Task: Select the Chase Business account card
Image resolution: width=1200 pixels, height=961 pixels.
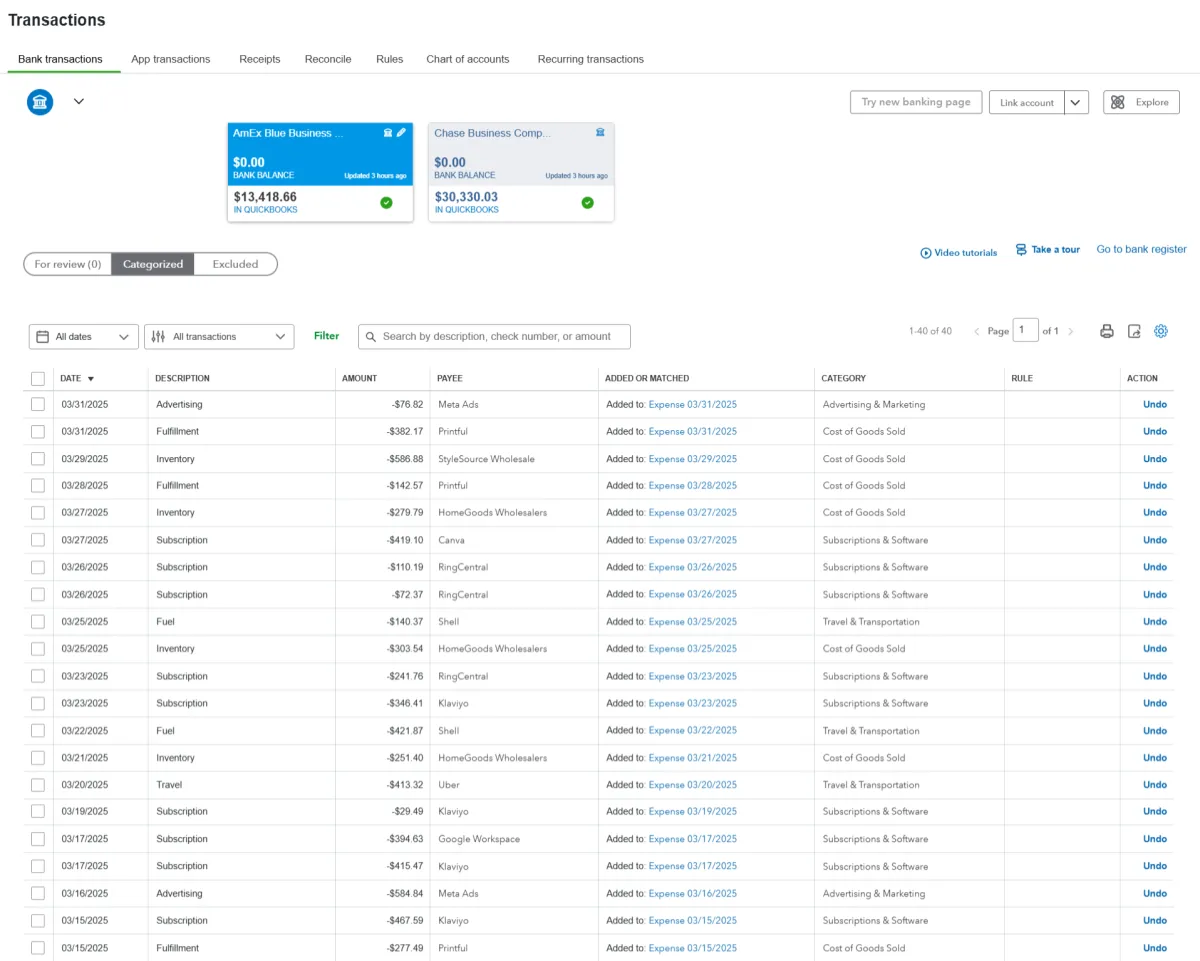Action: [x=521, y=172]
